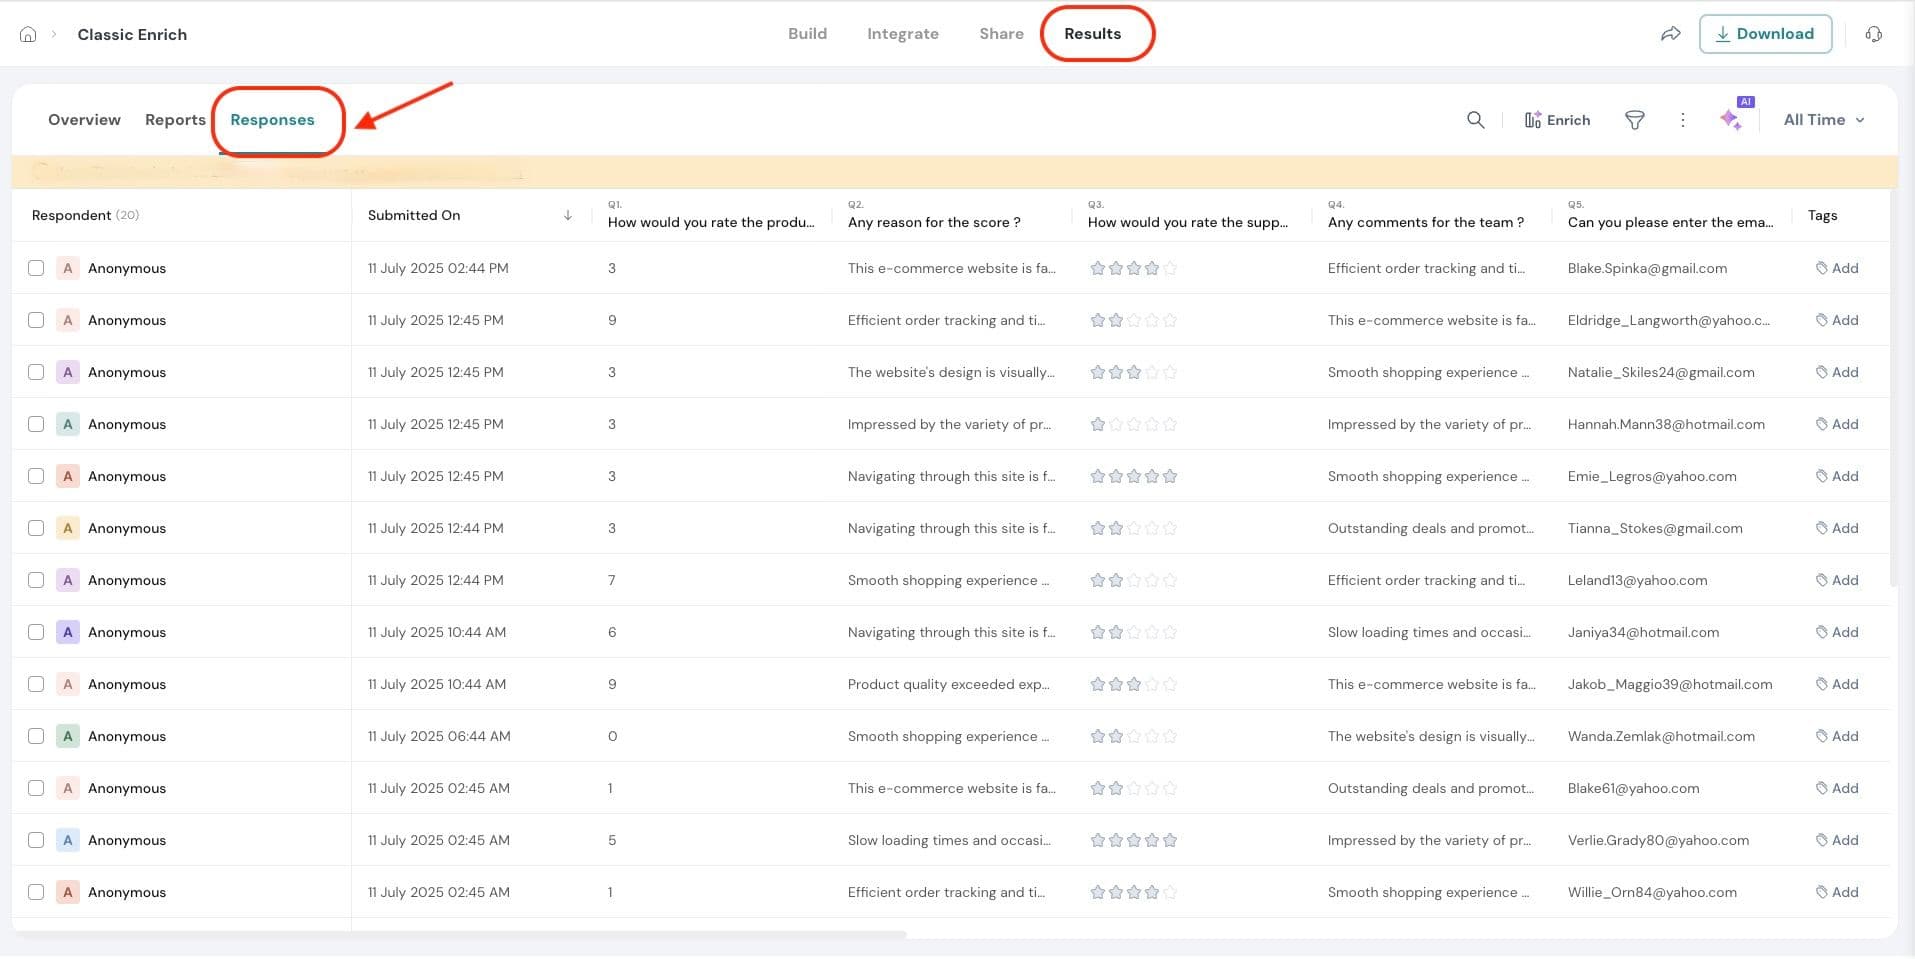The image size is (1915, 959).
Task: Launch the AI sparkle assistant icon
Action: pos(1731,119)
